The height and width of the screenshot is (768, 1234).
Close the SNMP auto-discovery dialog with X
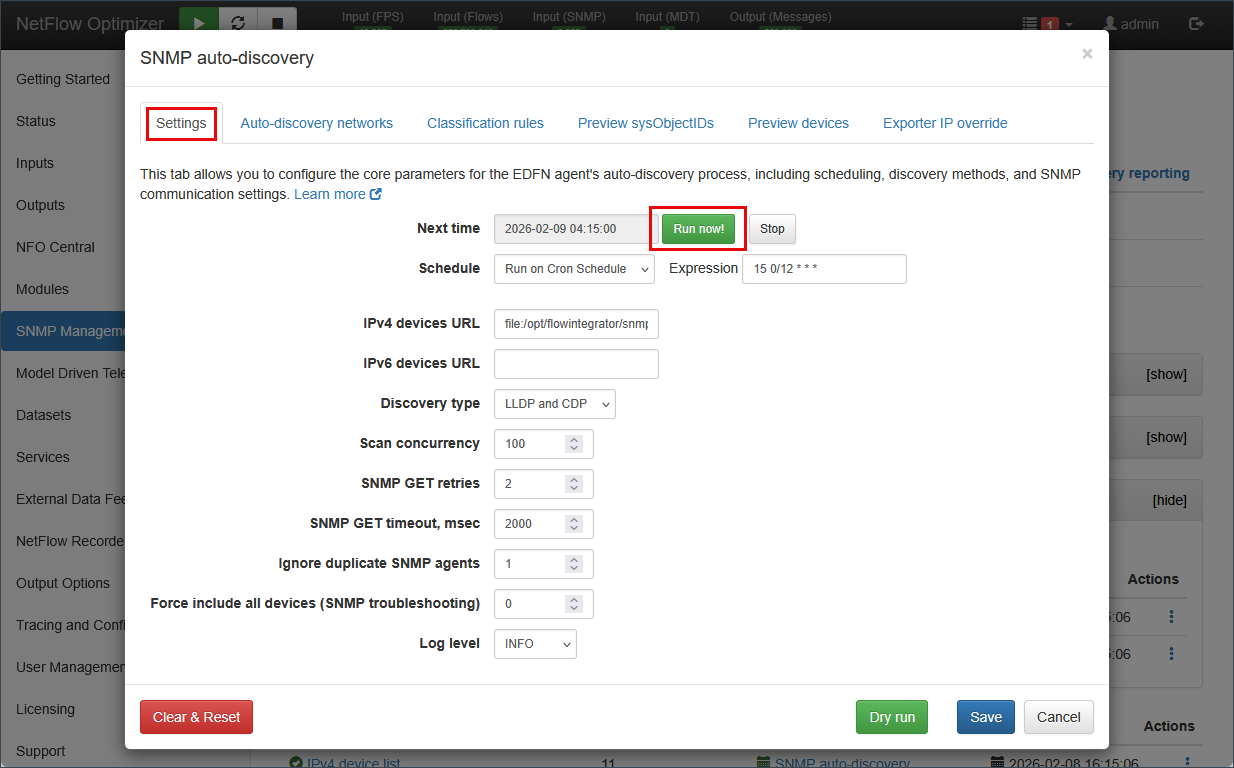(x=1087, y=54)
